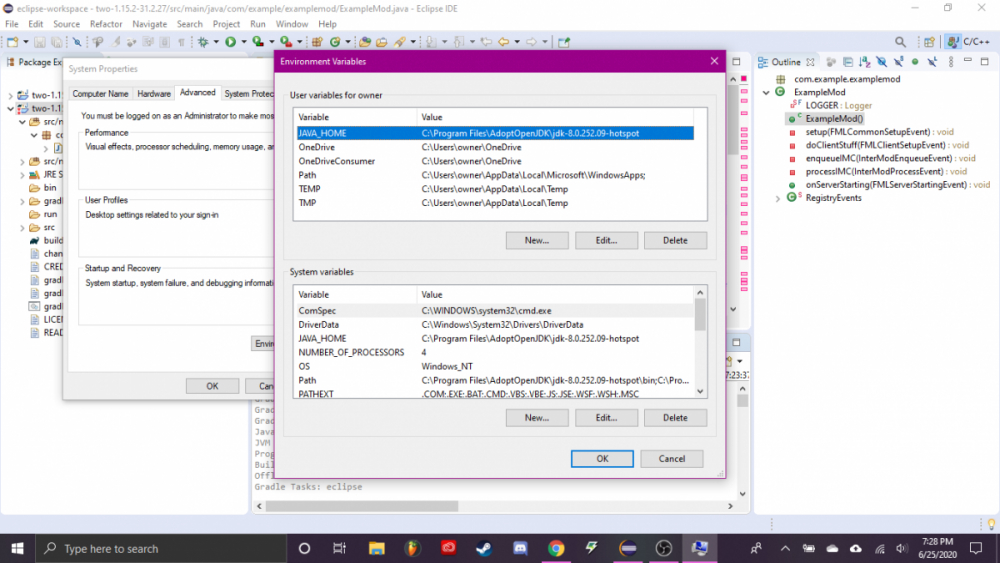
Task: Click System variables list scrollbar down arrow
Action: [700, 391]
